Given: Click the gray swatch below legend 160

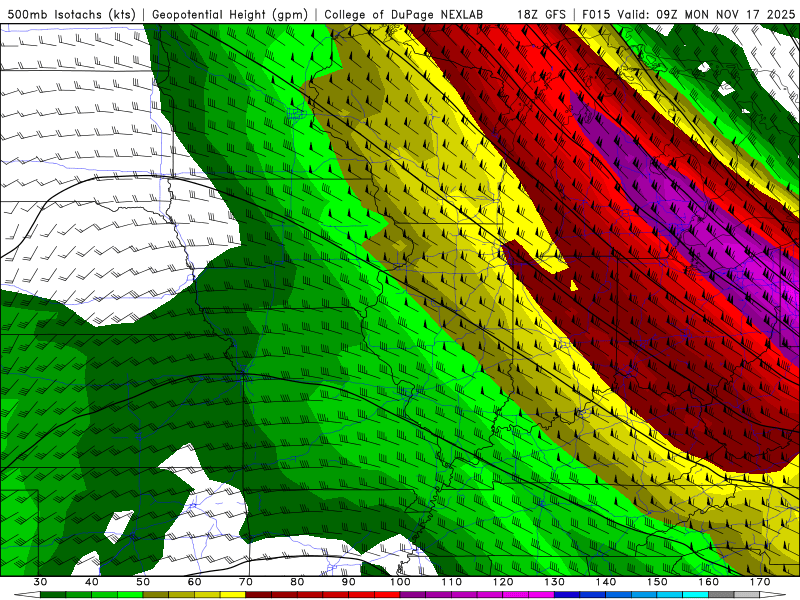Looking at the screenshot, I should pyautogui.click(x=721, y=595).
